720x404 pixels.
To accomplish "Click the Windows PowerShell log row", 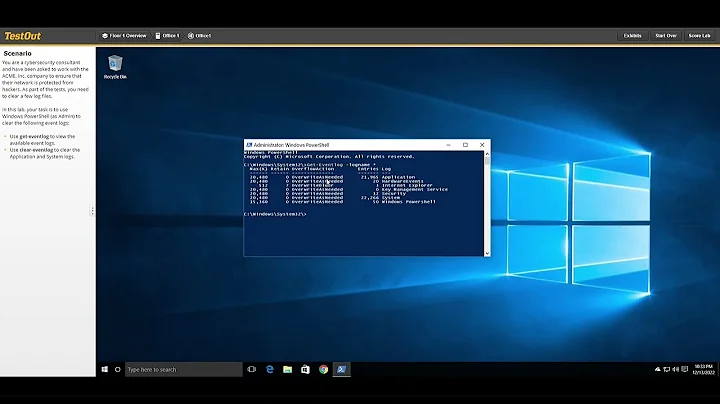I will coord(343,202).
